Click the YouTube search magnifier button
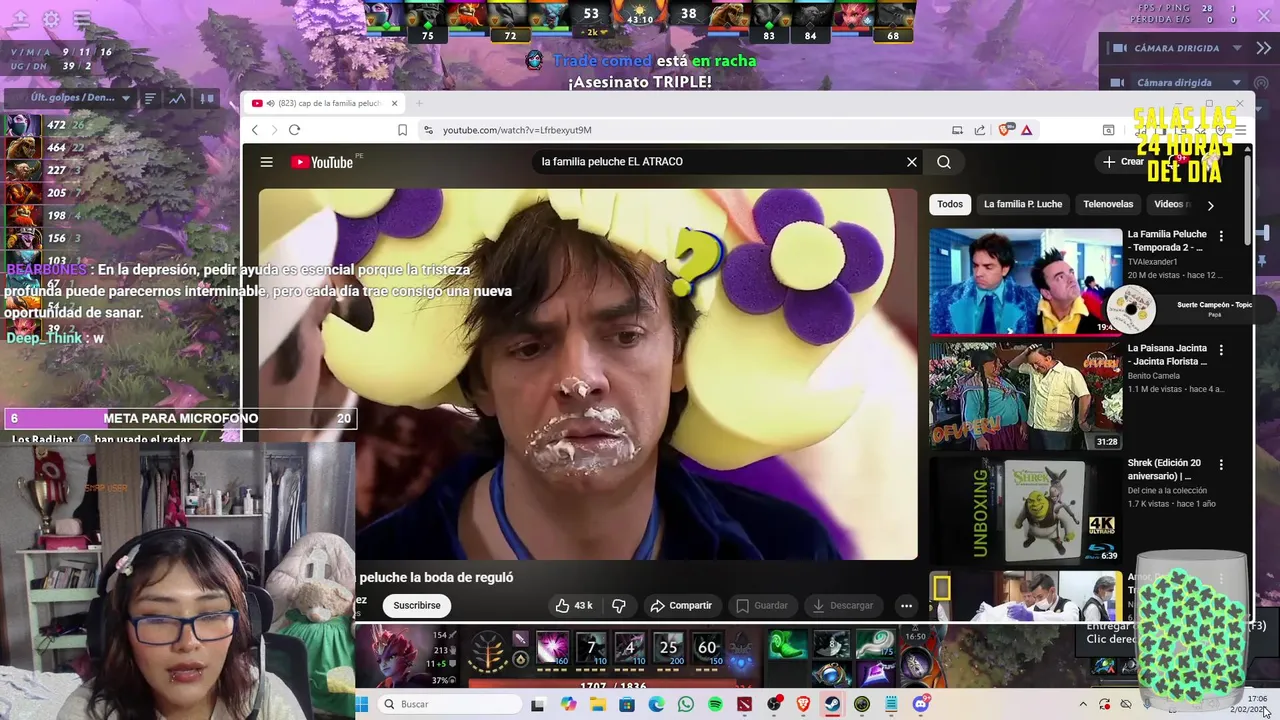This screenshot has height=720, width=1280. point(944,162)
